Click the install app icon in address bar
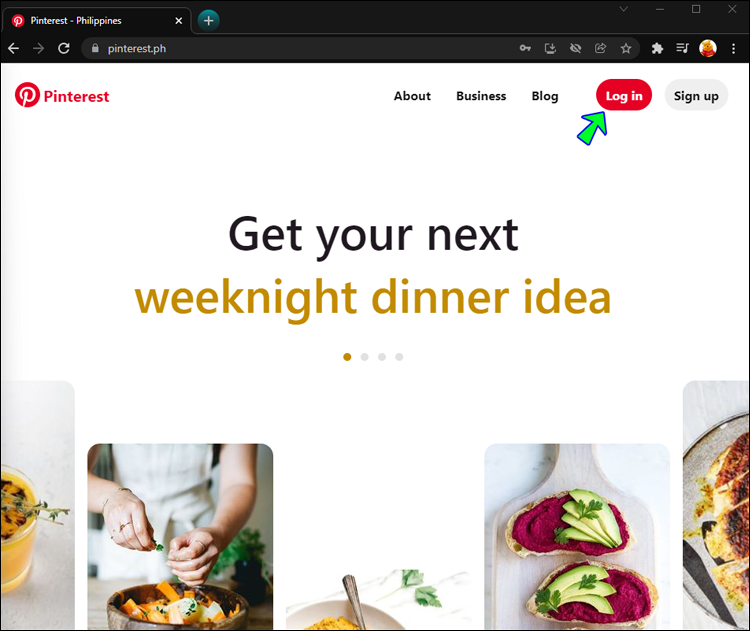This screenshot has width=750, height=631. (550, 48)
